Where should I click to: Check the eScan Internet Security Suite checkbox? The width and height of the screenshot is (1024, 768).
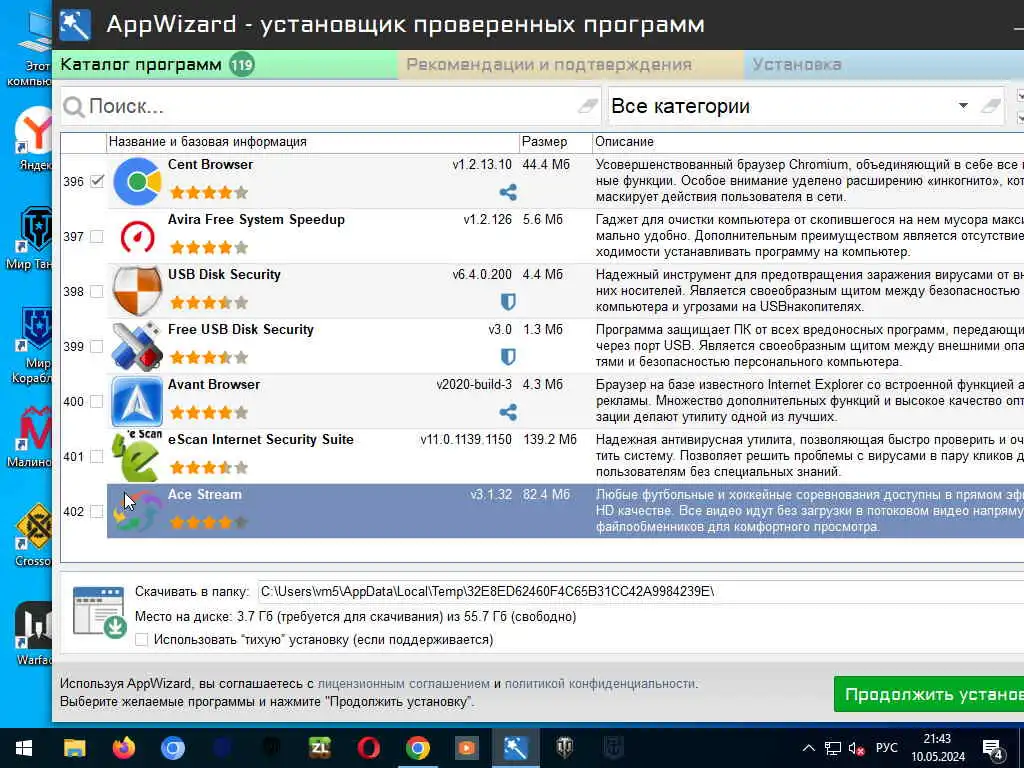[97, 456]
